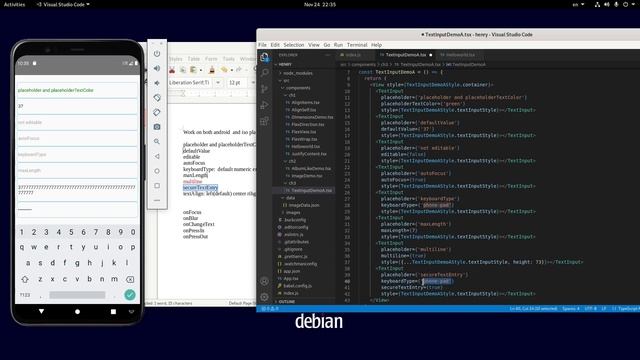The width and height of the screenshot is (640, 360).
Task: Click emulator toolbar overview square icon
Action: pos(157,186)
